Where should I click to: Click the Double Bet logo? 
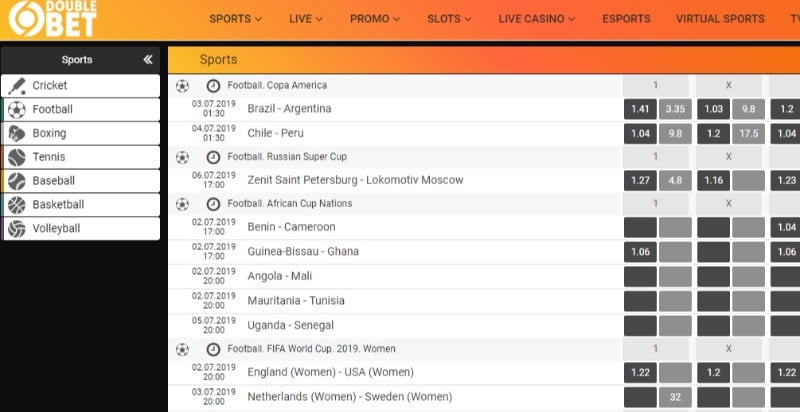pos(52,18)
